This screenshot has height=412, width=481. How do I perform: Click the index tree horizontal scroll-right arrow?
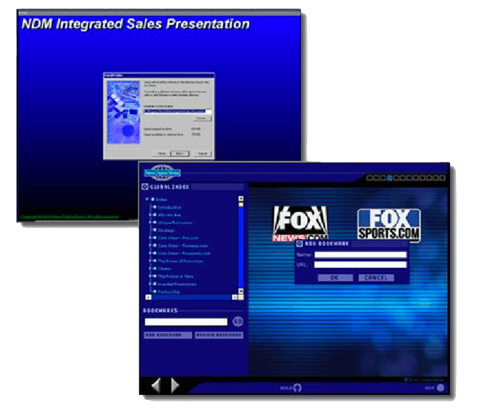pos(235,297)
